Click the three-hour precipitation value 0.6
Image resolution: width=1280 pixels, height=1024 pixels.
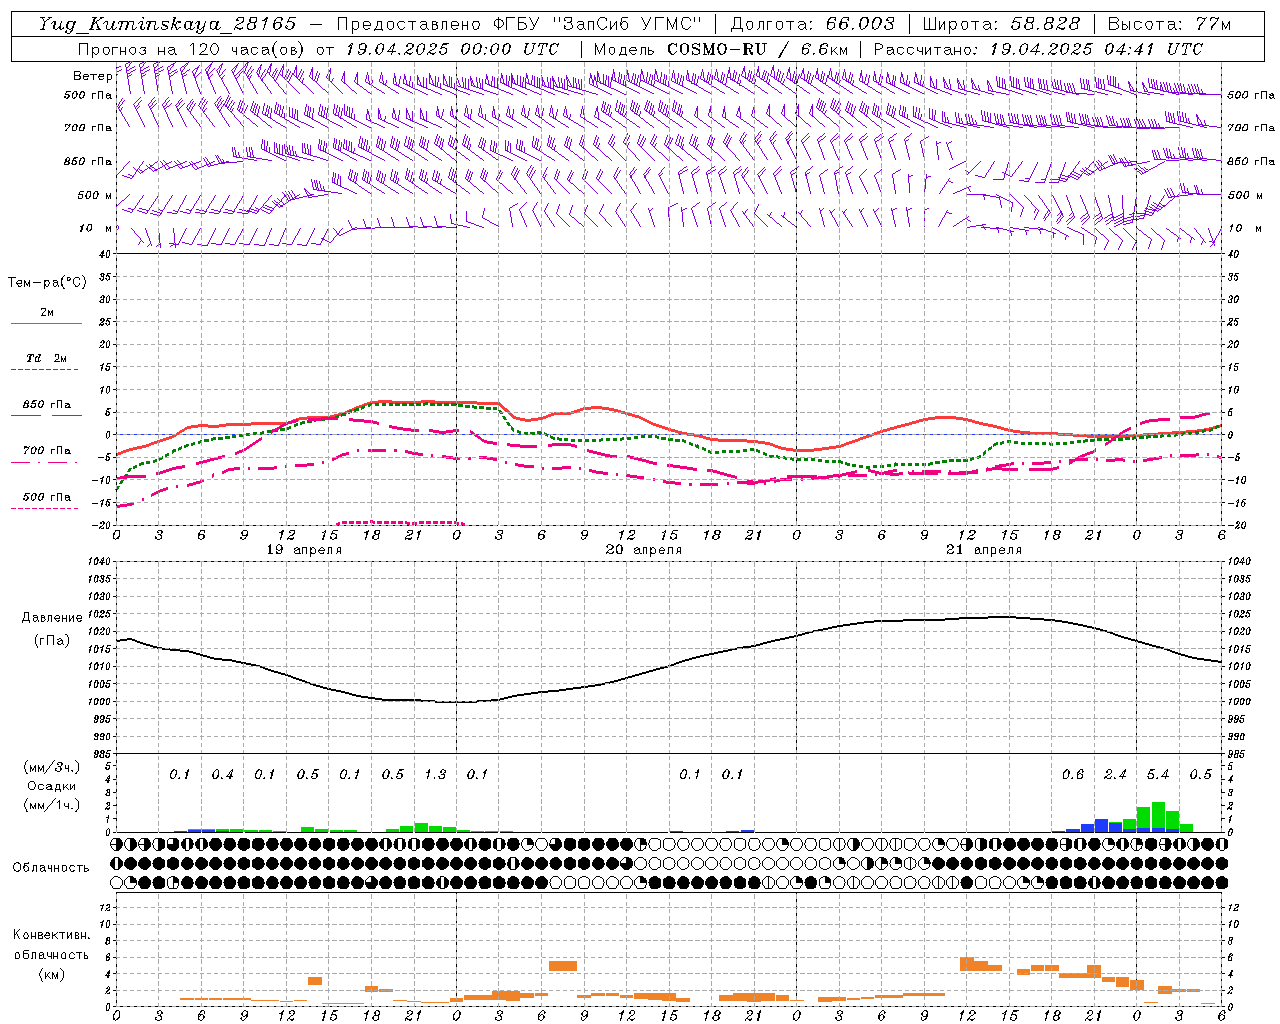tap(1073, 774)
